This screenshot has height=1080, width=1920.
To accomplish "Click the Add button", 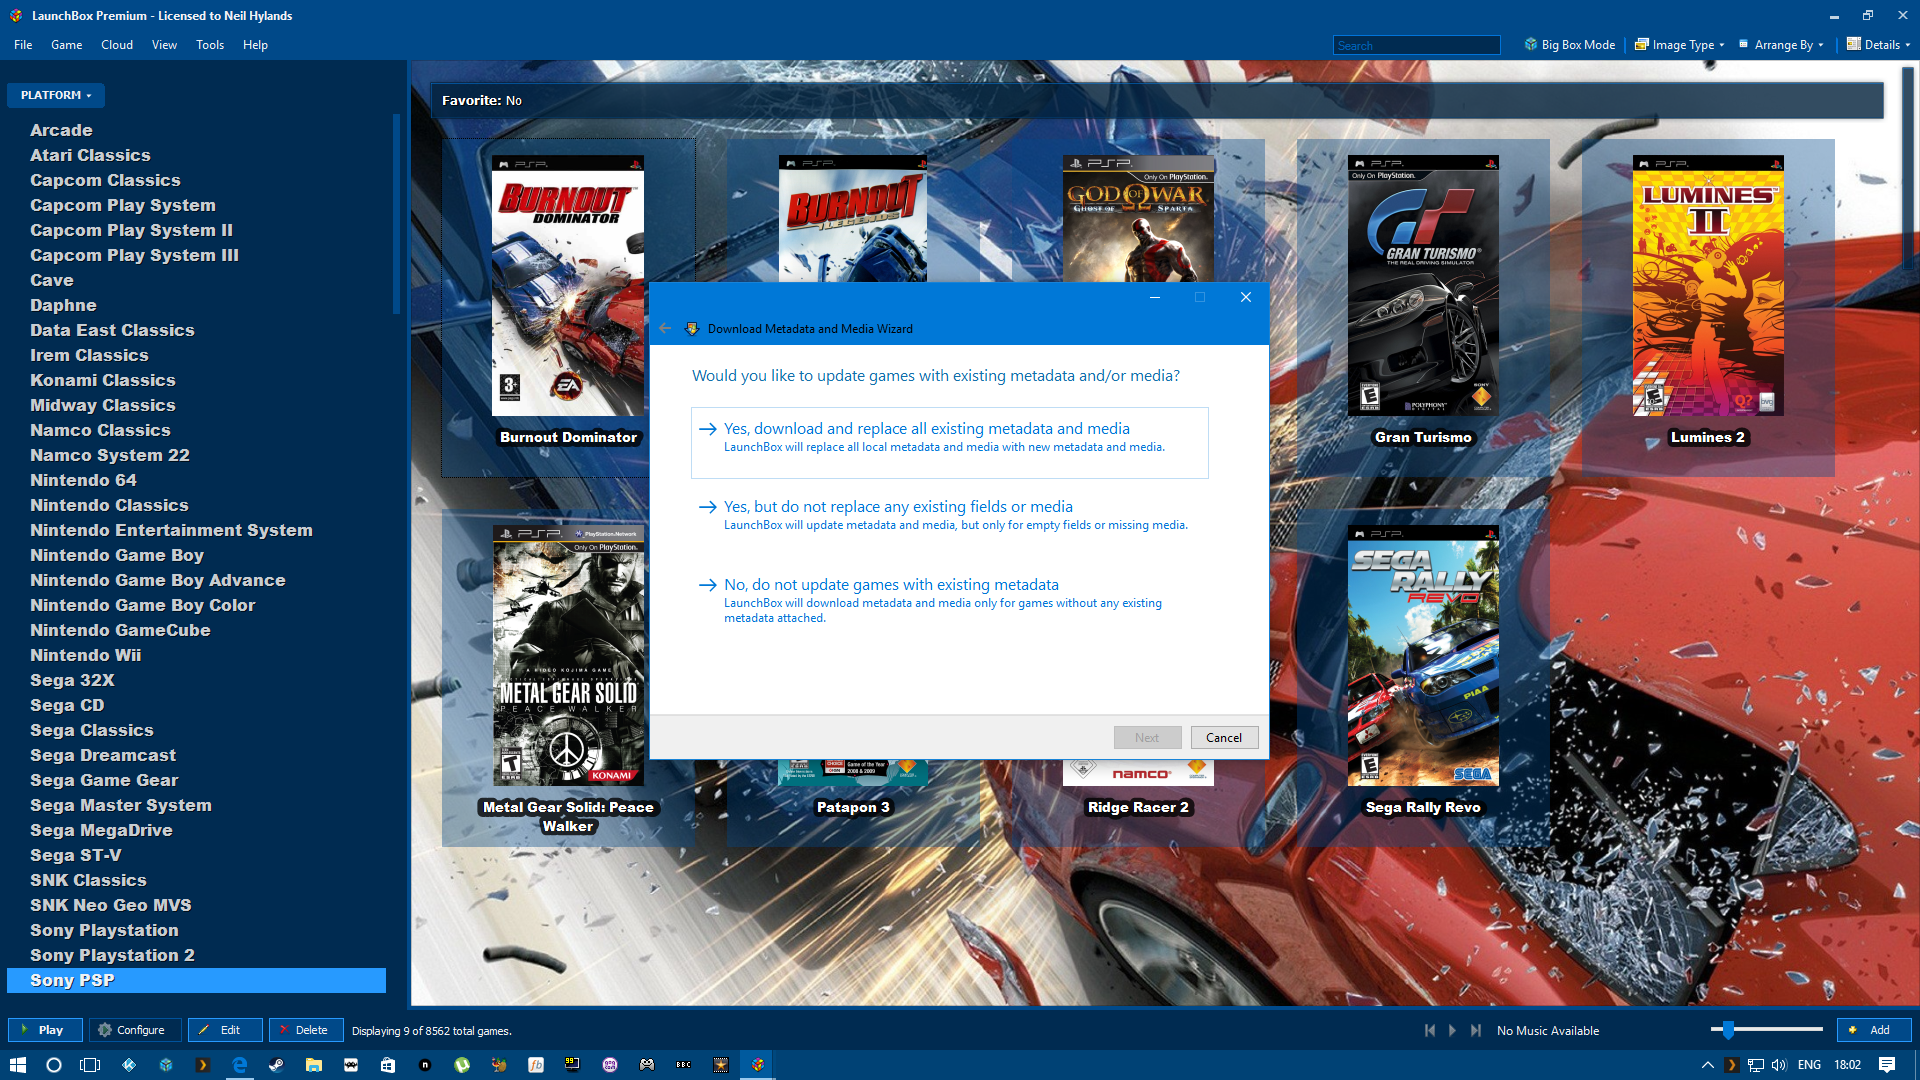I will click(1873, 1030).
